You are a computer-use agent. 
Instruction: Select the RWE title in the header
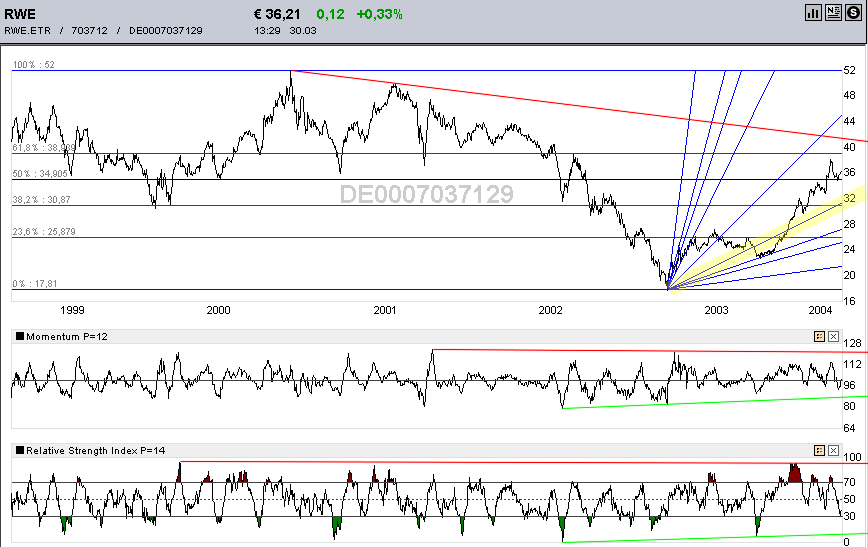point(20,14)
